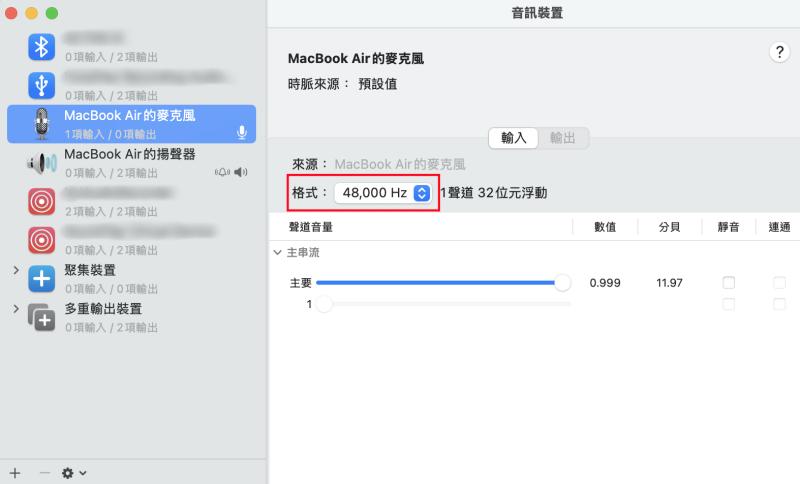Expand the 聚集裝置 row chevron
This screenshot has height=484, width=800.
16,270
